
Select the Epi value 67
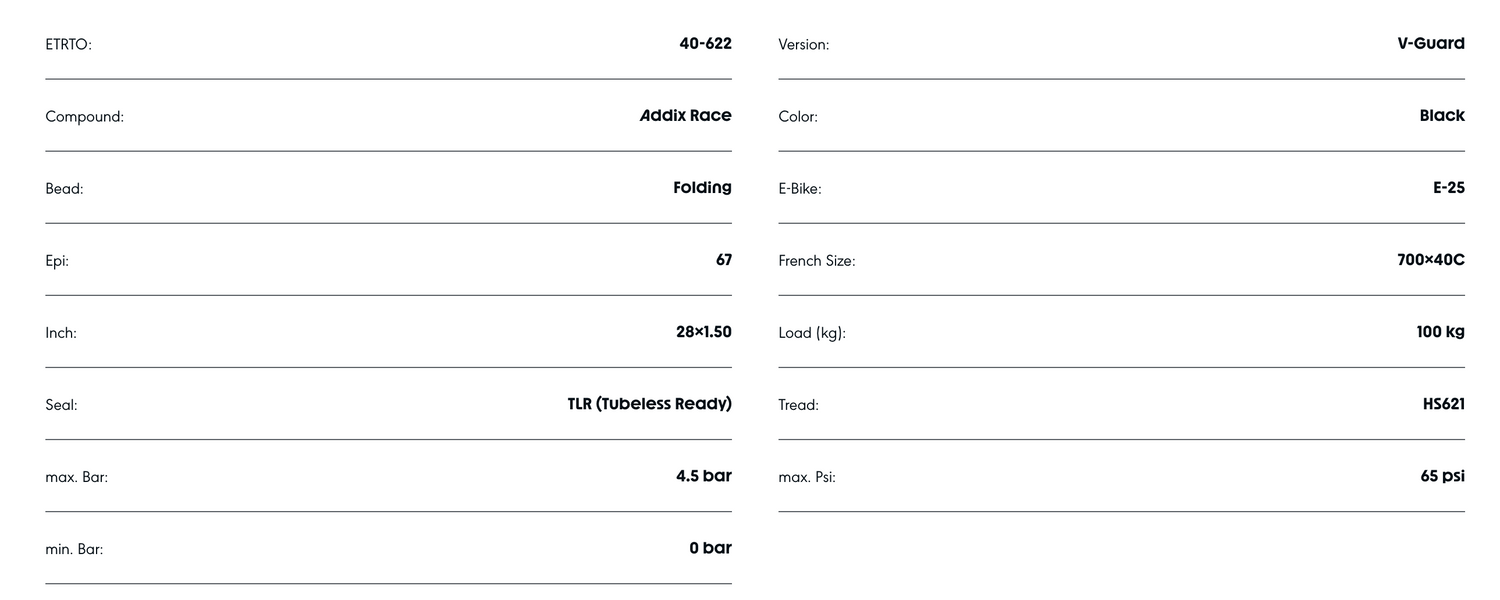(x=724, y=260)
